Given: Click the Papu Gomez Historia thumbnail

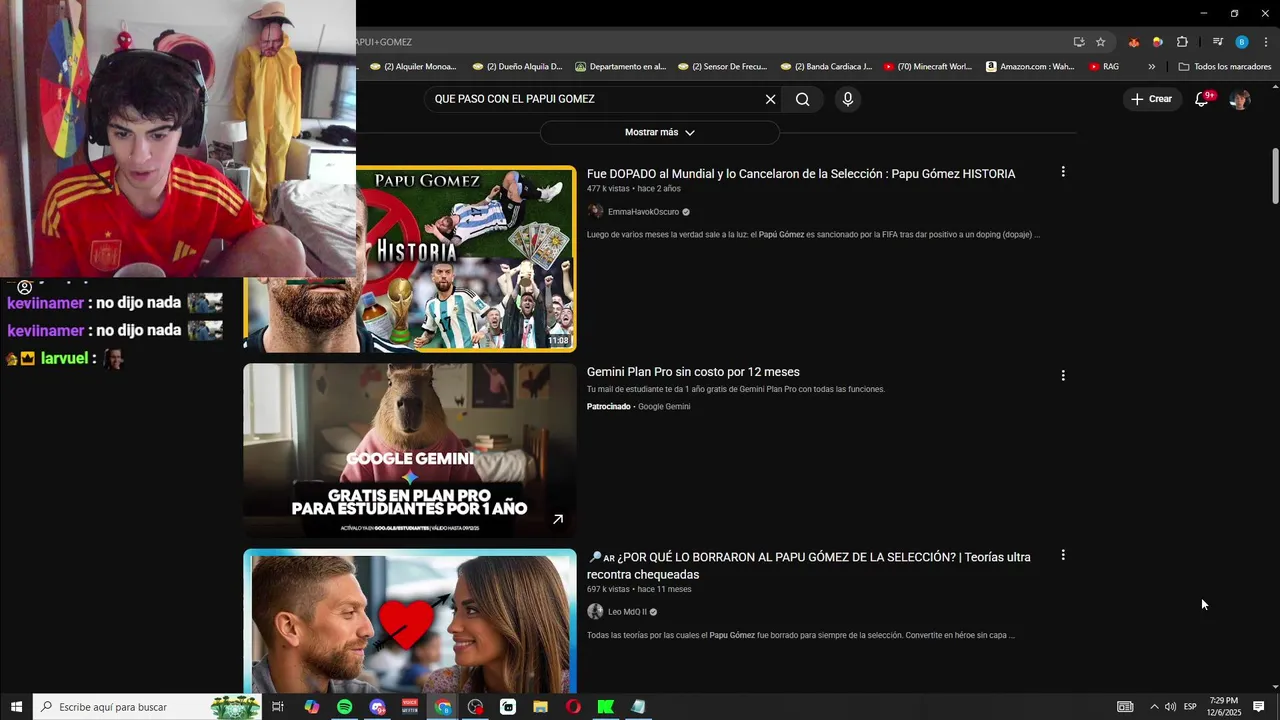Looking at the screenshot, I should [x=466, y=258].
